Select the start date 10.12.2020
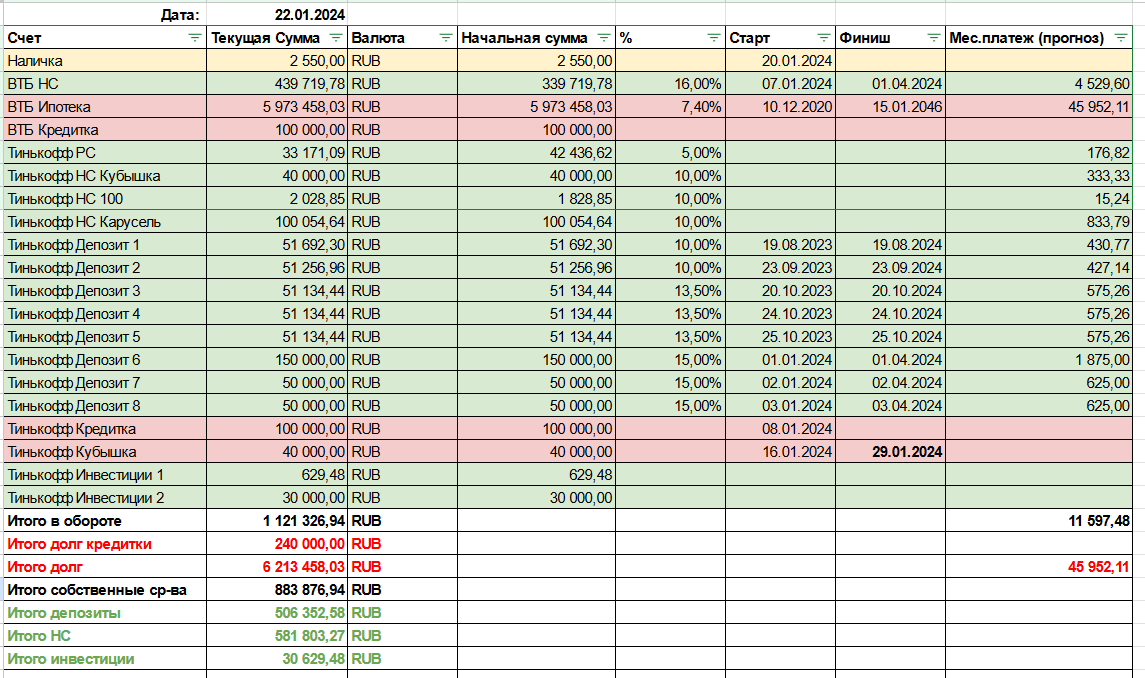The width and height of the screenshot is (1145, 678). [x=781, y=107]
